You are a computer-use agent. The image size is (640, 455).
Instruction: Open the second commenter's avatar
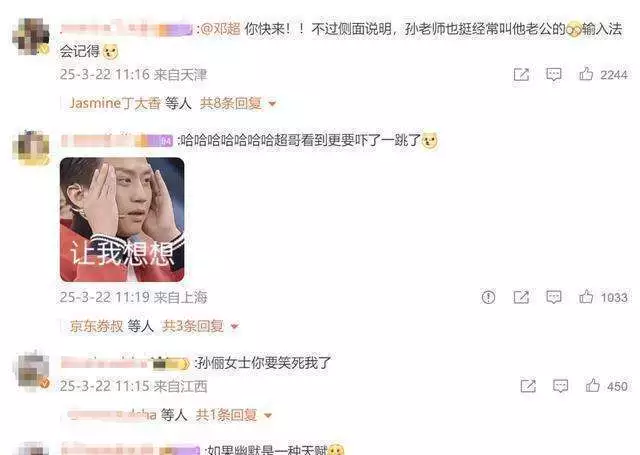31,148
